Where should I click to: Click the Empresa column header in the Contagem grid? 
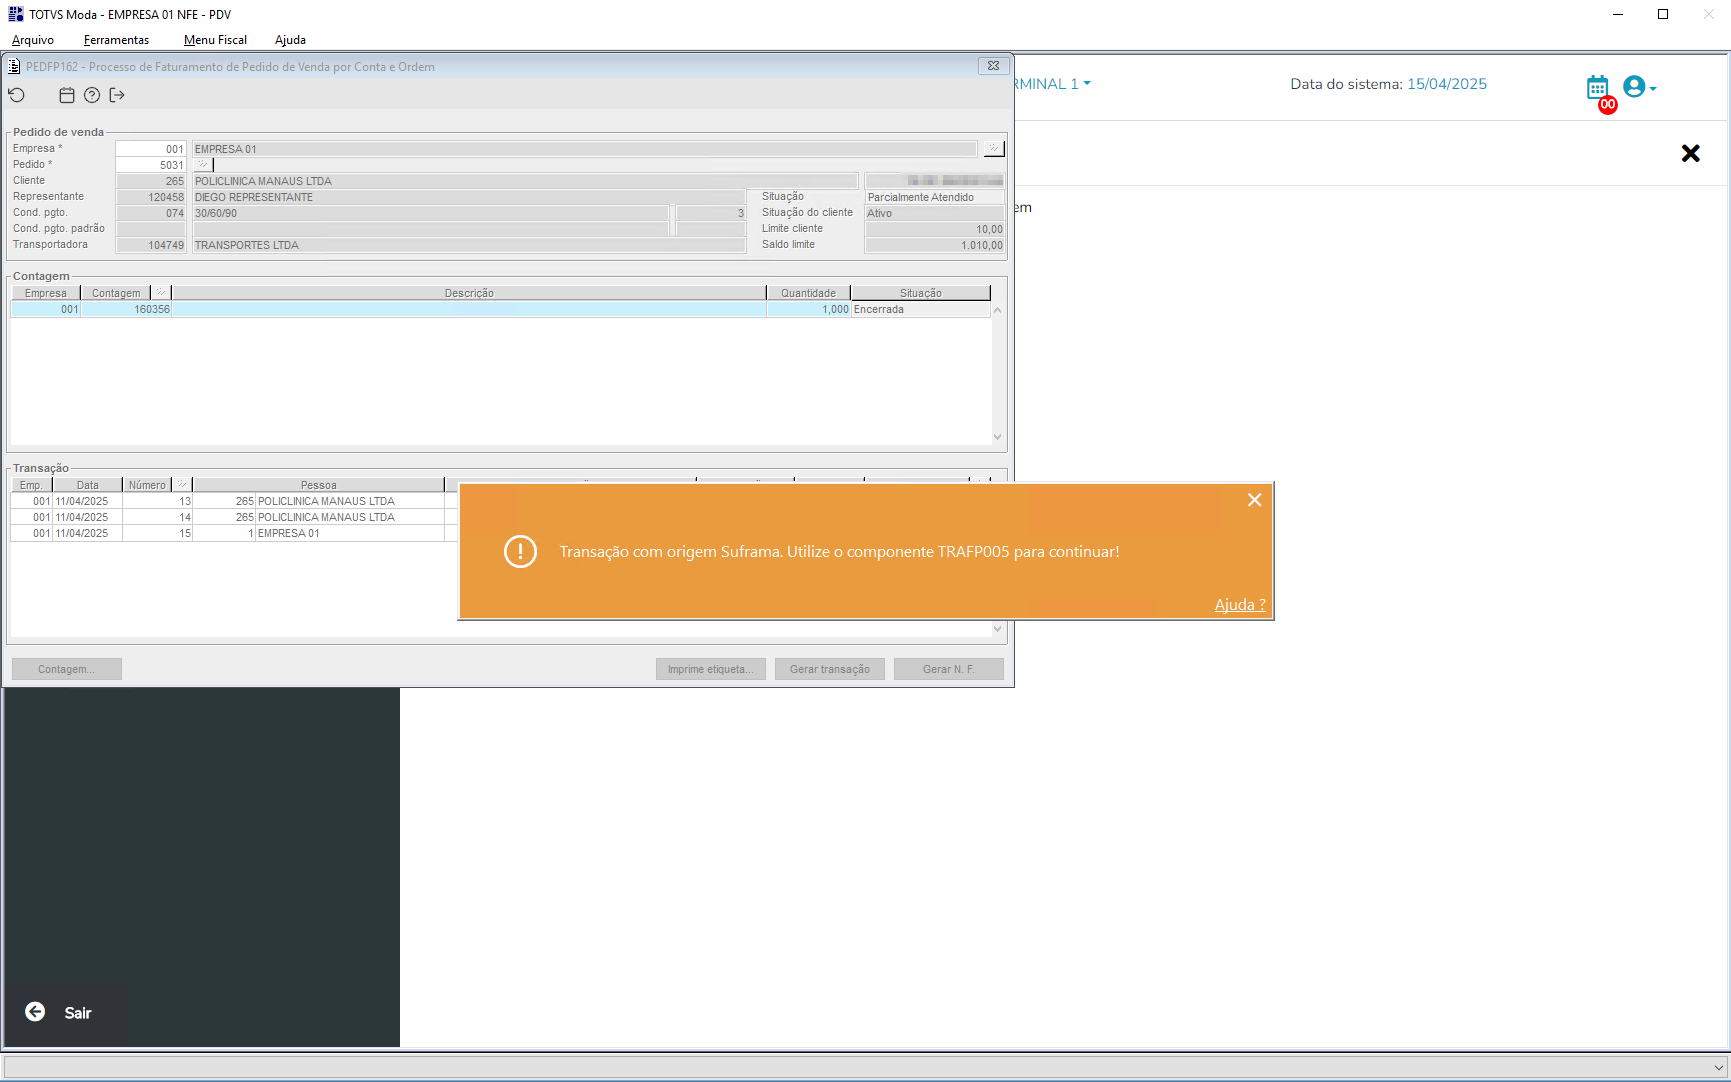45,293
